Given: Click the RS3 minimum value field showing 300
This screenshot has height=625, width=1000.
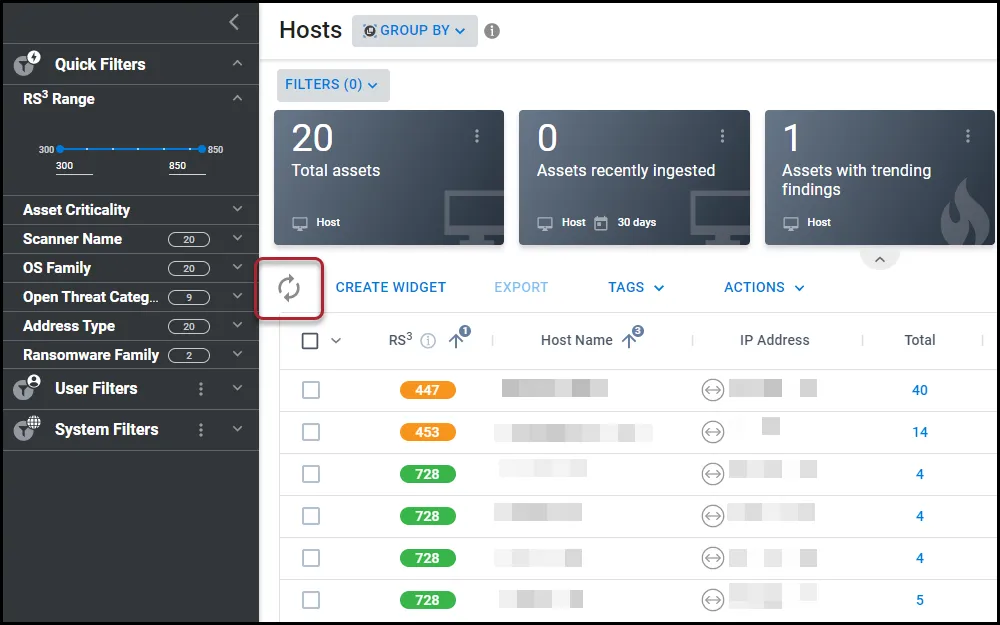Looking at the screenshot, I should [x=74, y=166].
